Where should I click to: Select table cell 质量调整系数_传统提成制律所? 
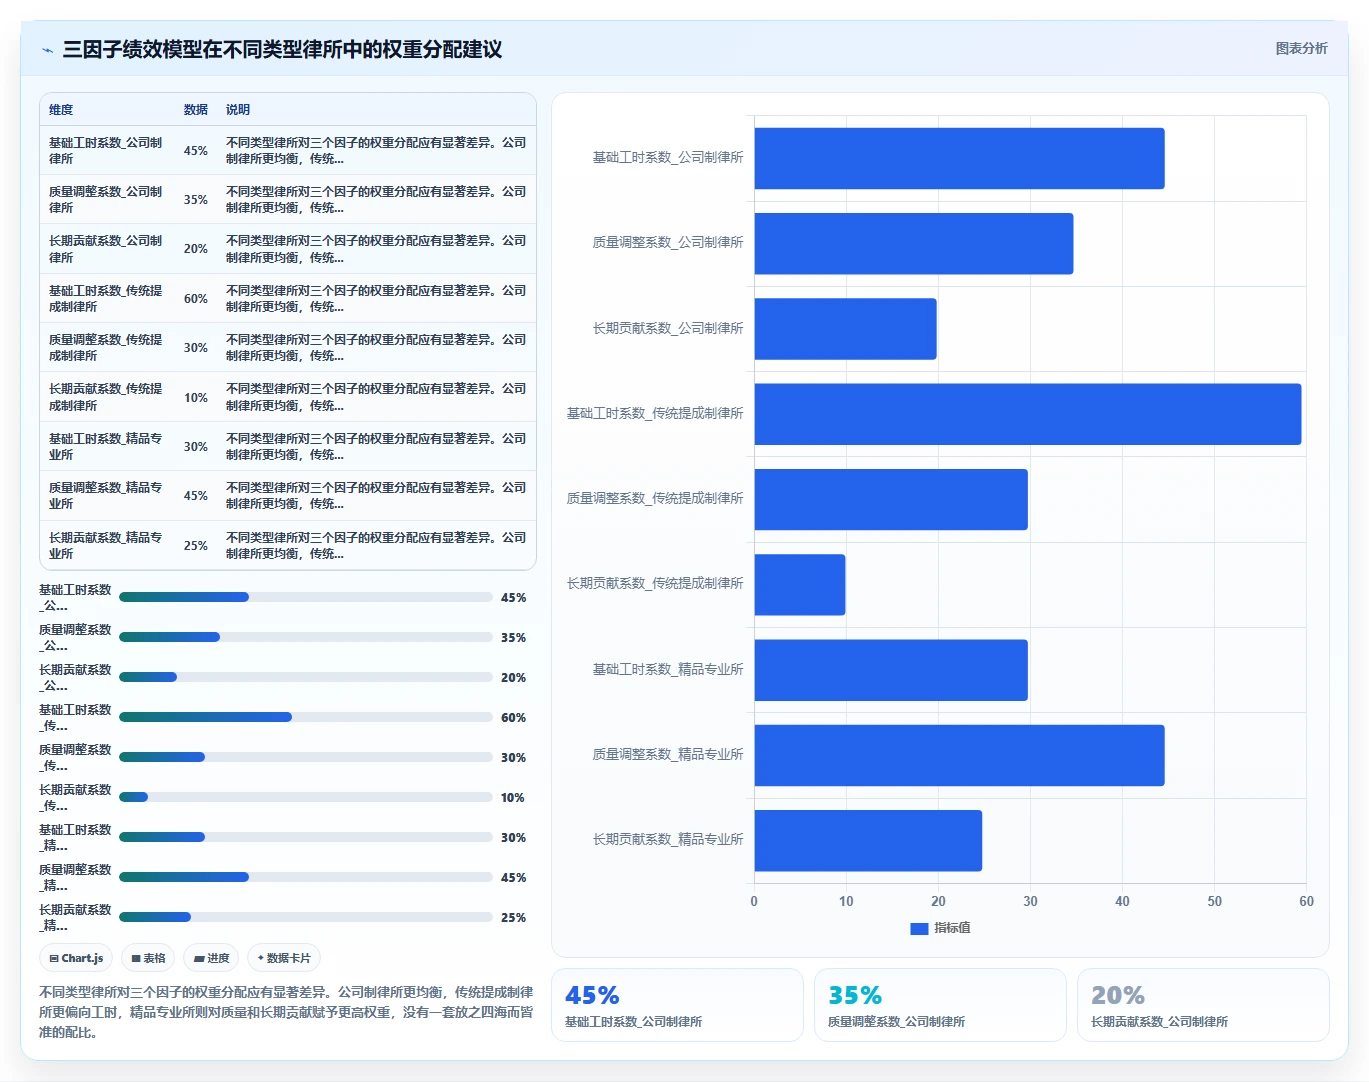pos(106,348)
